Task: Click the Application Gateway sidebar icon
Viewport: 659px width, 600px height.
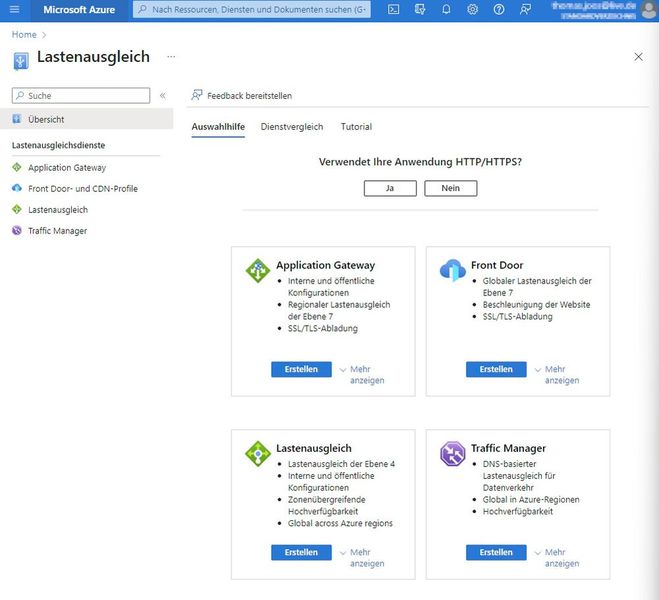Action: click(17, 167)
